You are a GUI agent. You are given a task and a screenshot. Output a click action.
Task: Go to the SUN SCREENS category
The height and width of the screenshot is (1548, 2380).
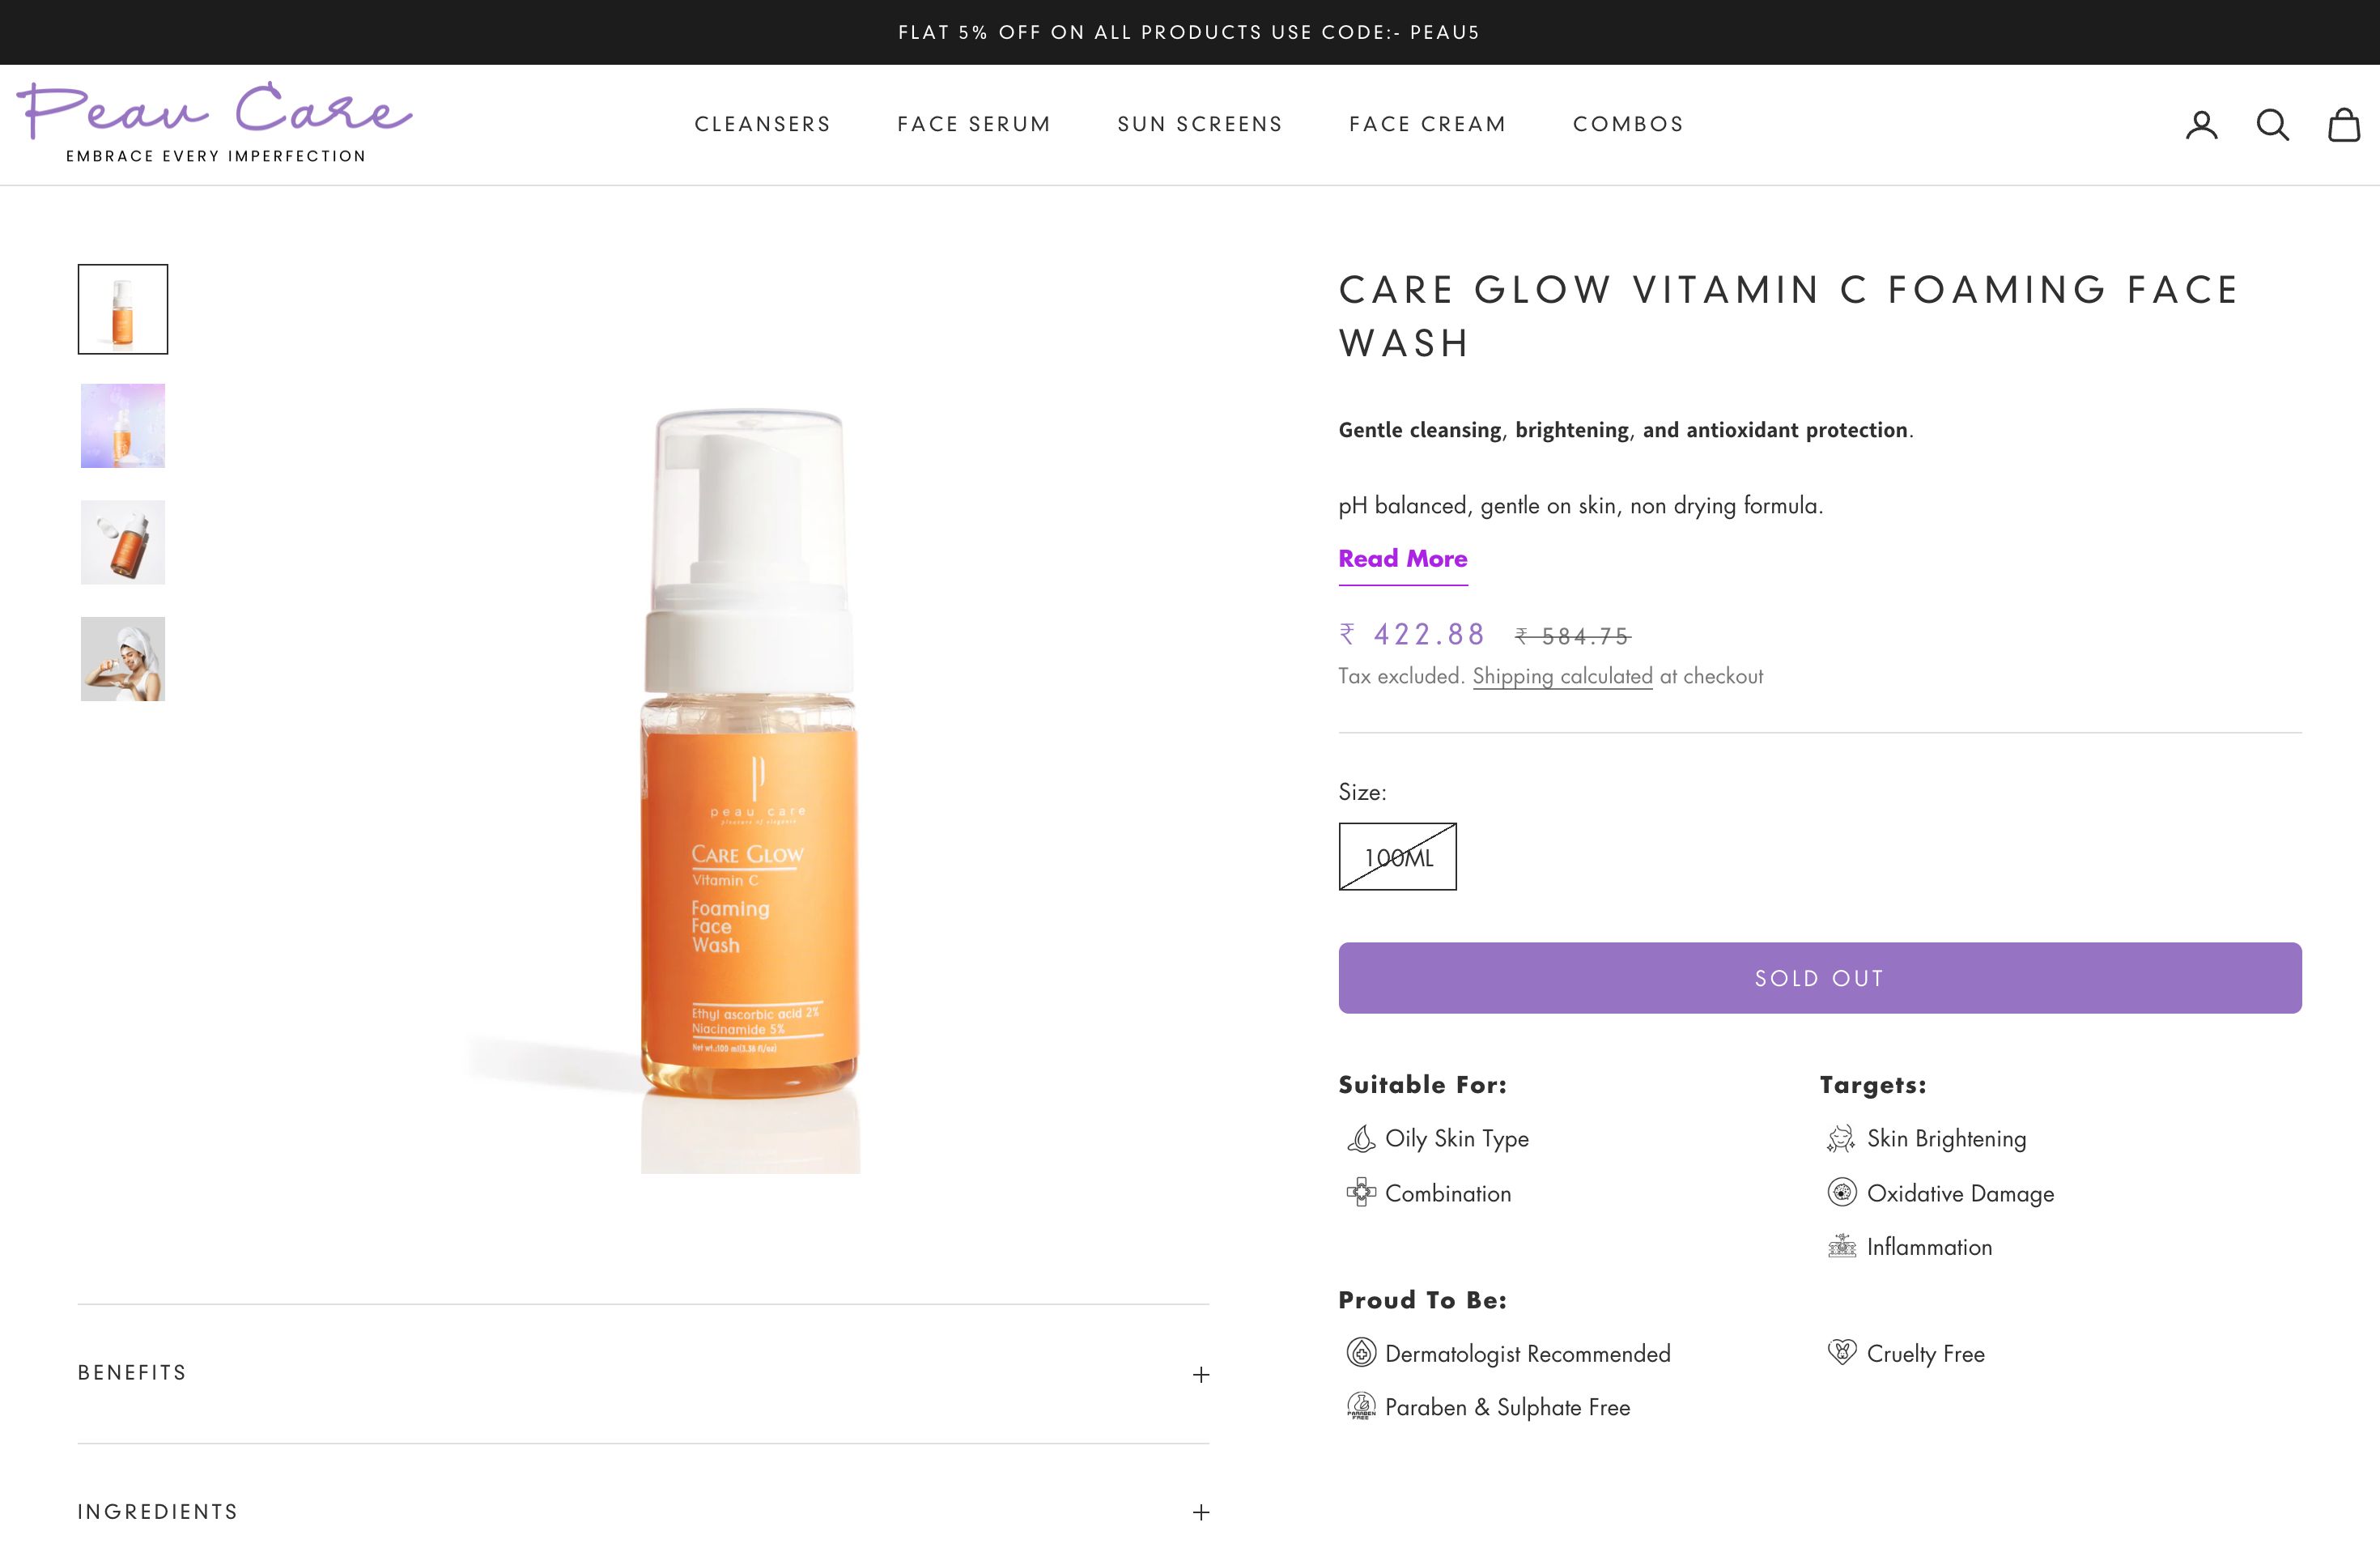point(1199,124)
